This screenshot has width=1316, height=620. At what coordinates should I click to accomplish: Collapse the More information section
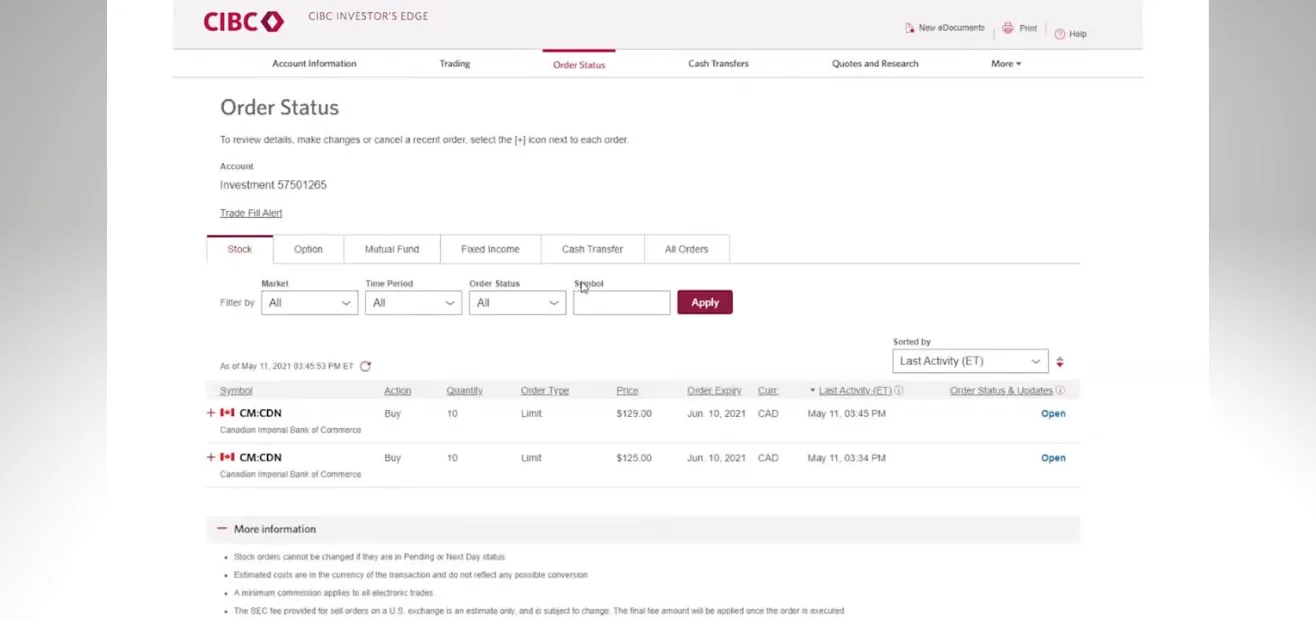[222, 529]
